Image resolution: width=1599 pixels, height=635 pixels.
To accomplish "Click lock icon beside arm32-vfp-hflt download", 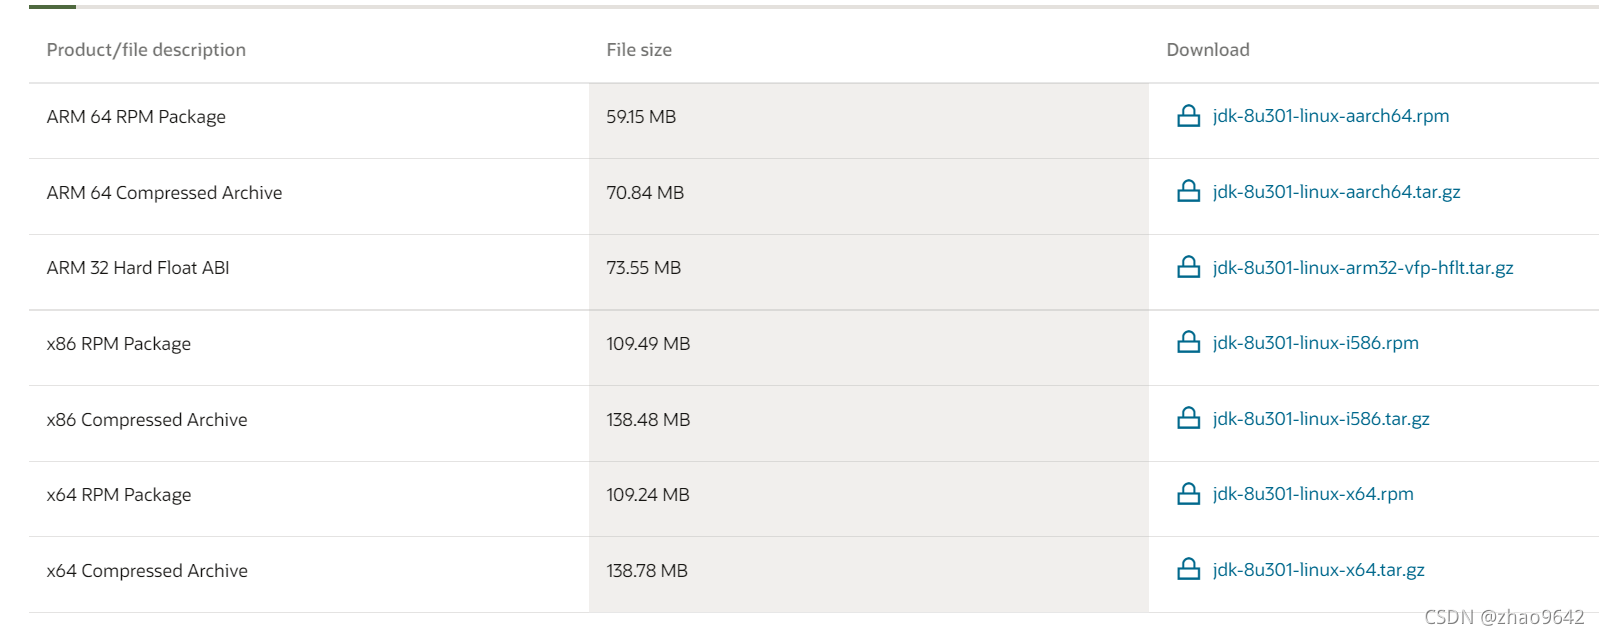I will 1188,267.
